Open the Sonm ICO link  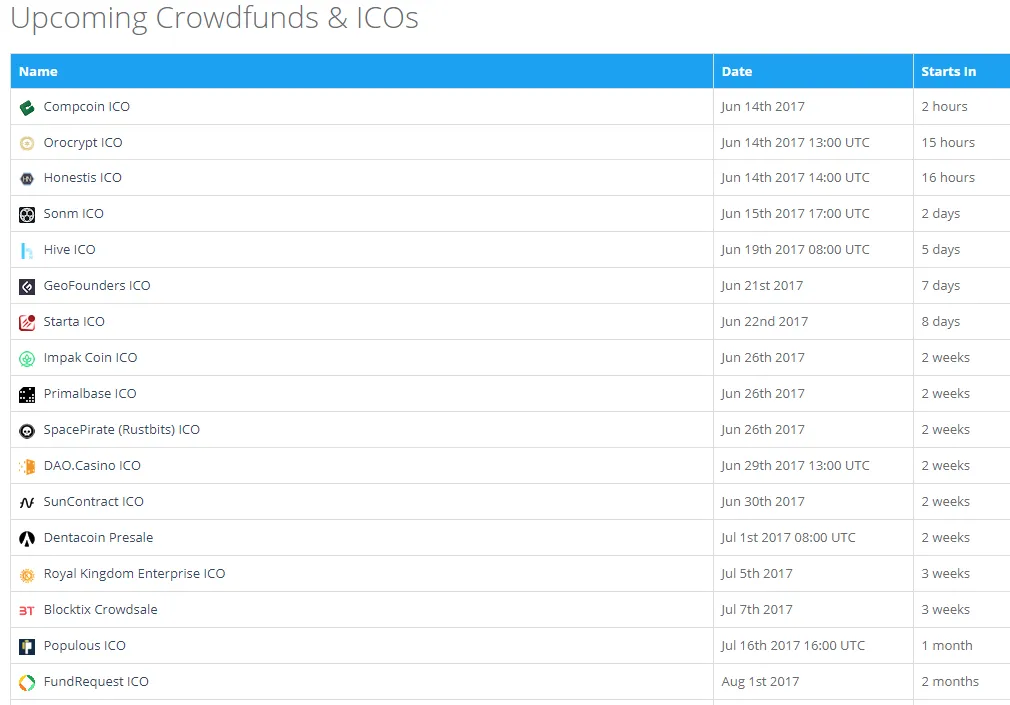[73, 213]
